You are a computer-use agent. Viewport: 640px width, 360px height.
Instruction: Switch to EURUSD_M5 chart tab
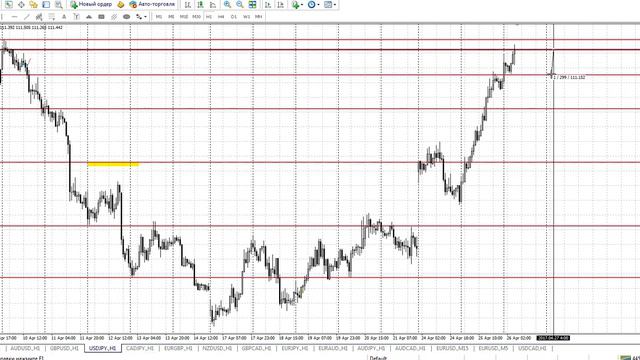(493, 349)
